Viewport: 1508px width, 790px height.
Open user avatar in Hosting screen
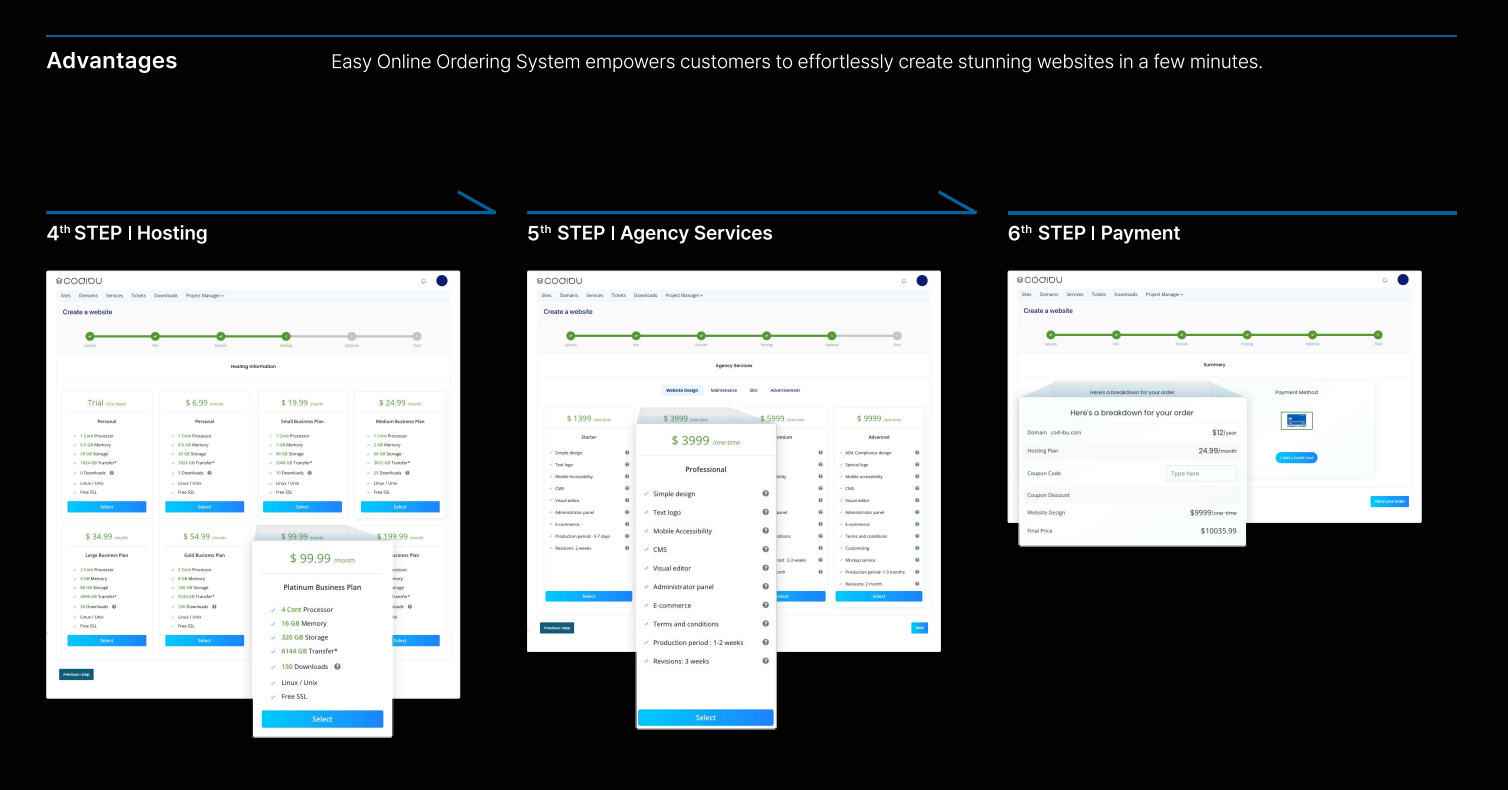pyautogui.click(x=442, y=281)
